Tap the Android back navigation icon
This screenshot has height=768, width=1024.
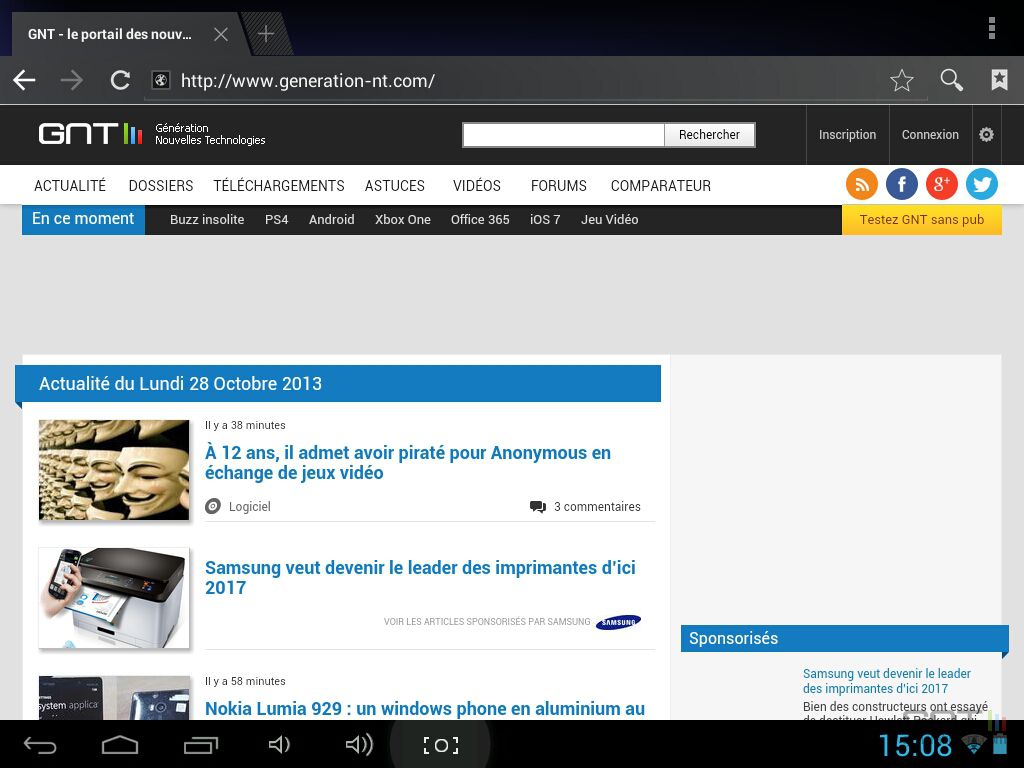40,745
